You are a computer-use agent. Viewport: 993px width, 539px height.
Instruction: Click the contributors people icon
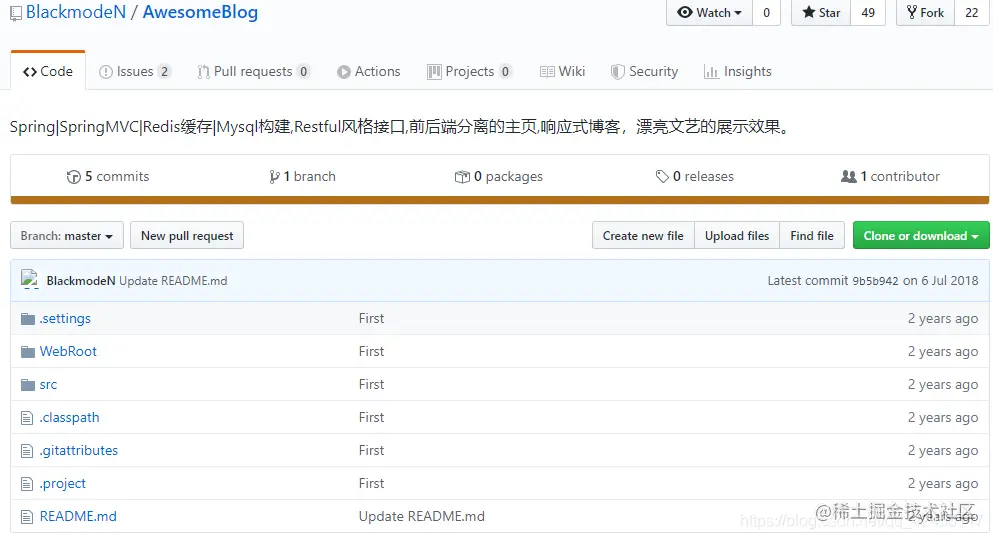coord(849,177)
